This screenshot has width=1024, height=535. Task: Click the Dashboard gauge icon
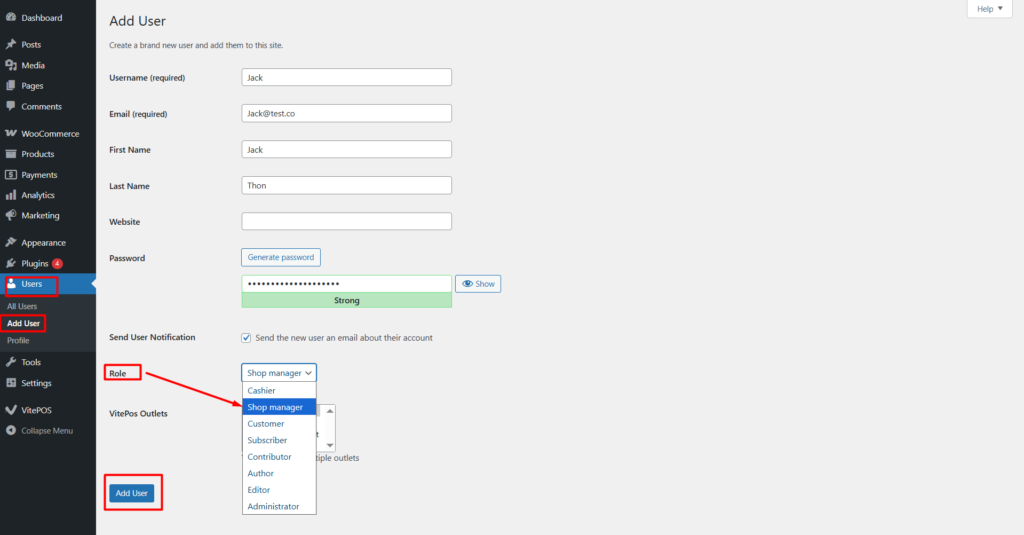click(x=11, y=18)
